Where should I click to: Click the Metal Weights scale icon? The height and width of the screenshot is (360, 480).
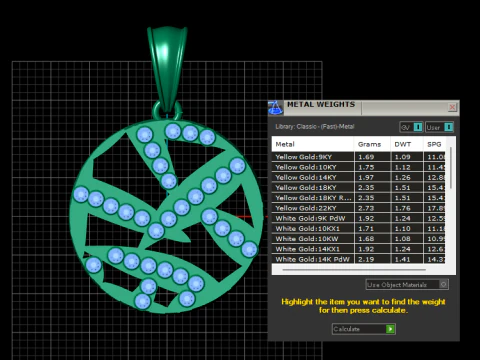pyautogui.click(x=276, y=108)
